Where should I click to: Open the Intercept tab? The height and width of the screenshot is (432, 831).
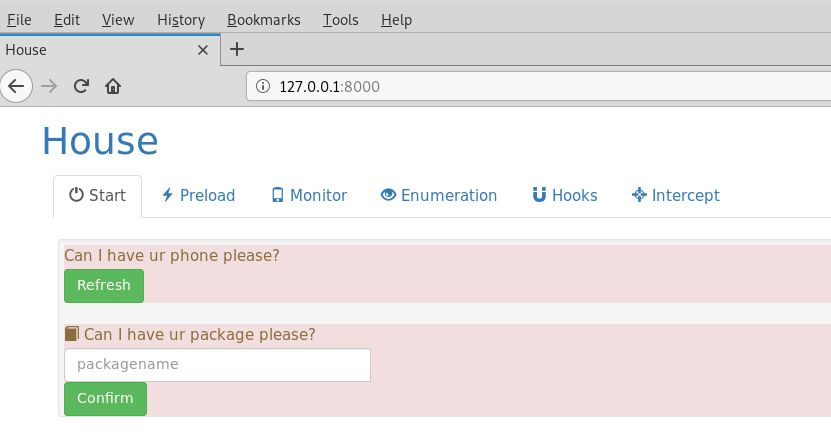pos(675,196)
